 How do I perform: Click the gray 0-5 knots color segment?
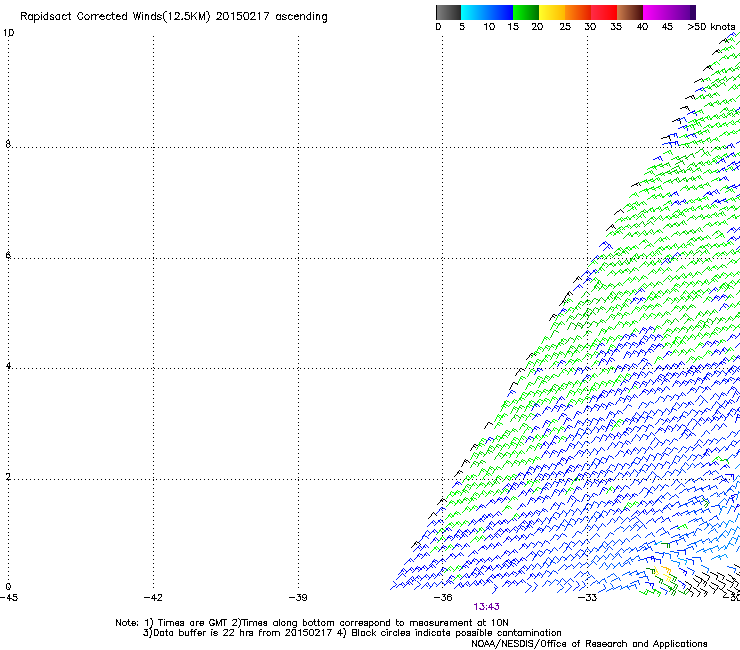click(x=448, y=12)
